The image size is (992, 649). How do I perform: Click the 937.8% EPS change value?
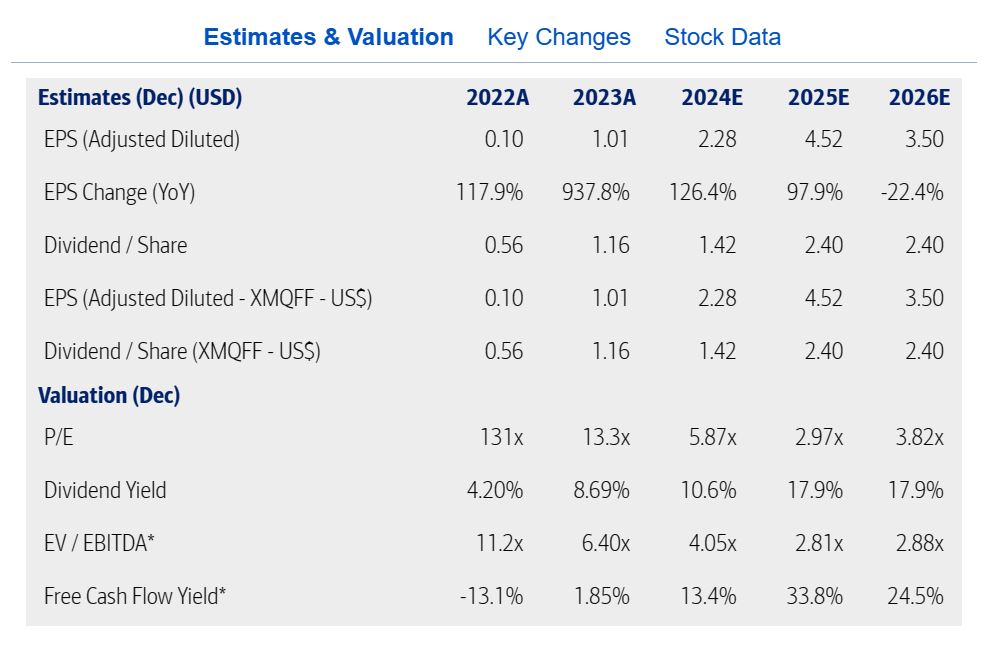click(596, 192)
